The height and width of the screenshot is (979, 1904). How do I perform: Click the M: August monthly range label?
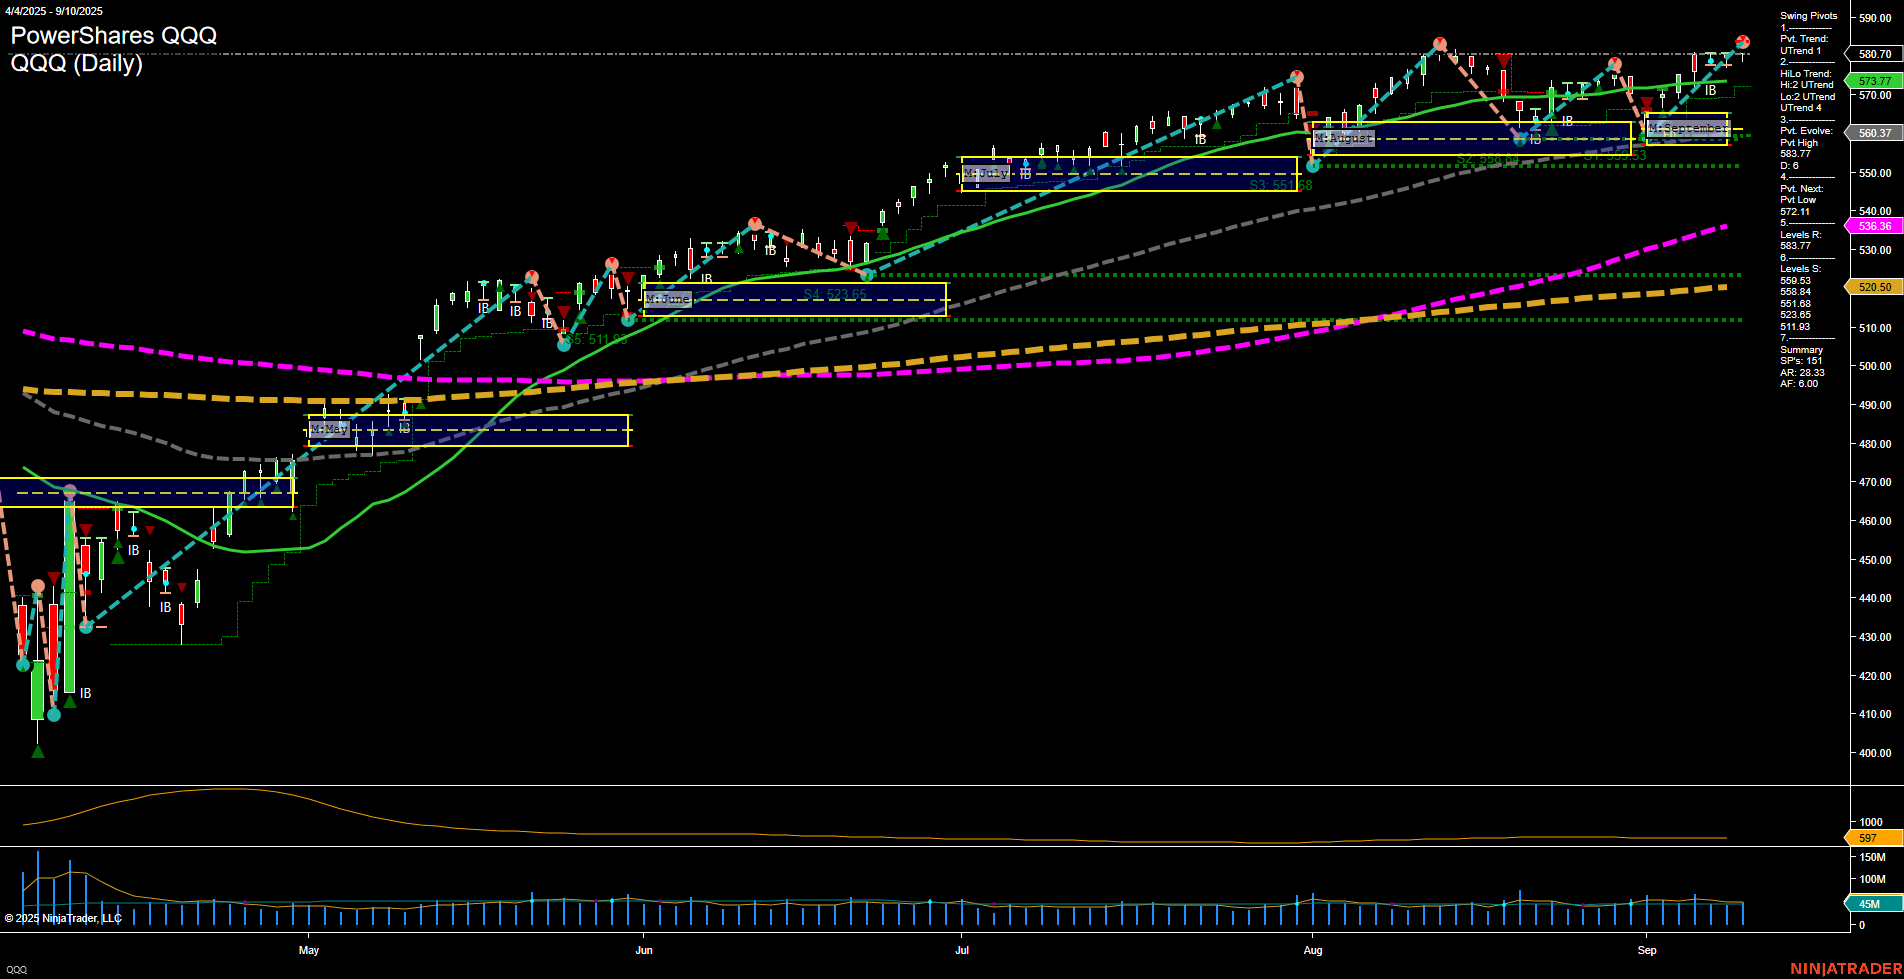pos(1344,138)
